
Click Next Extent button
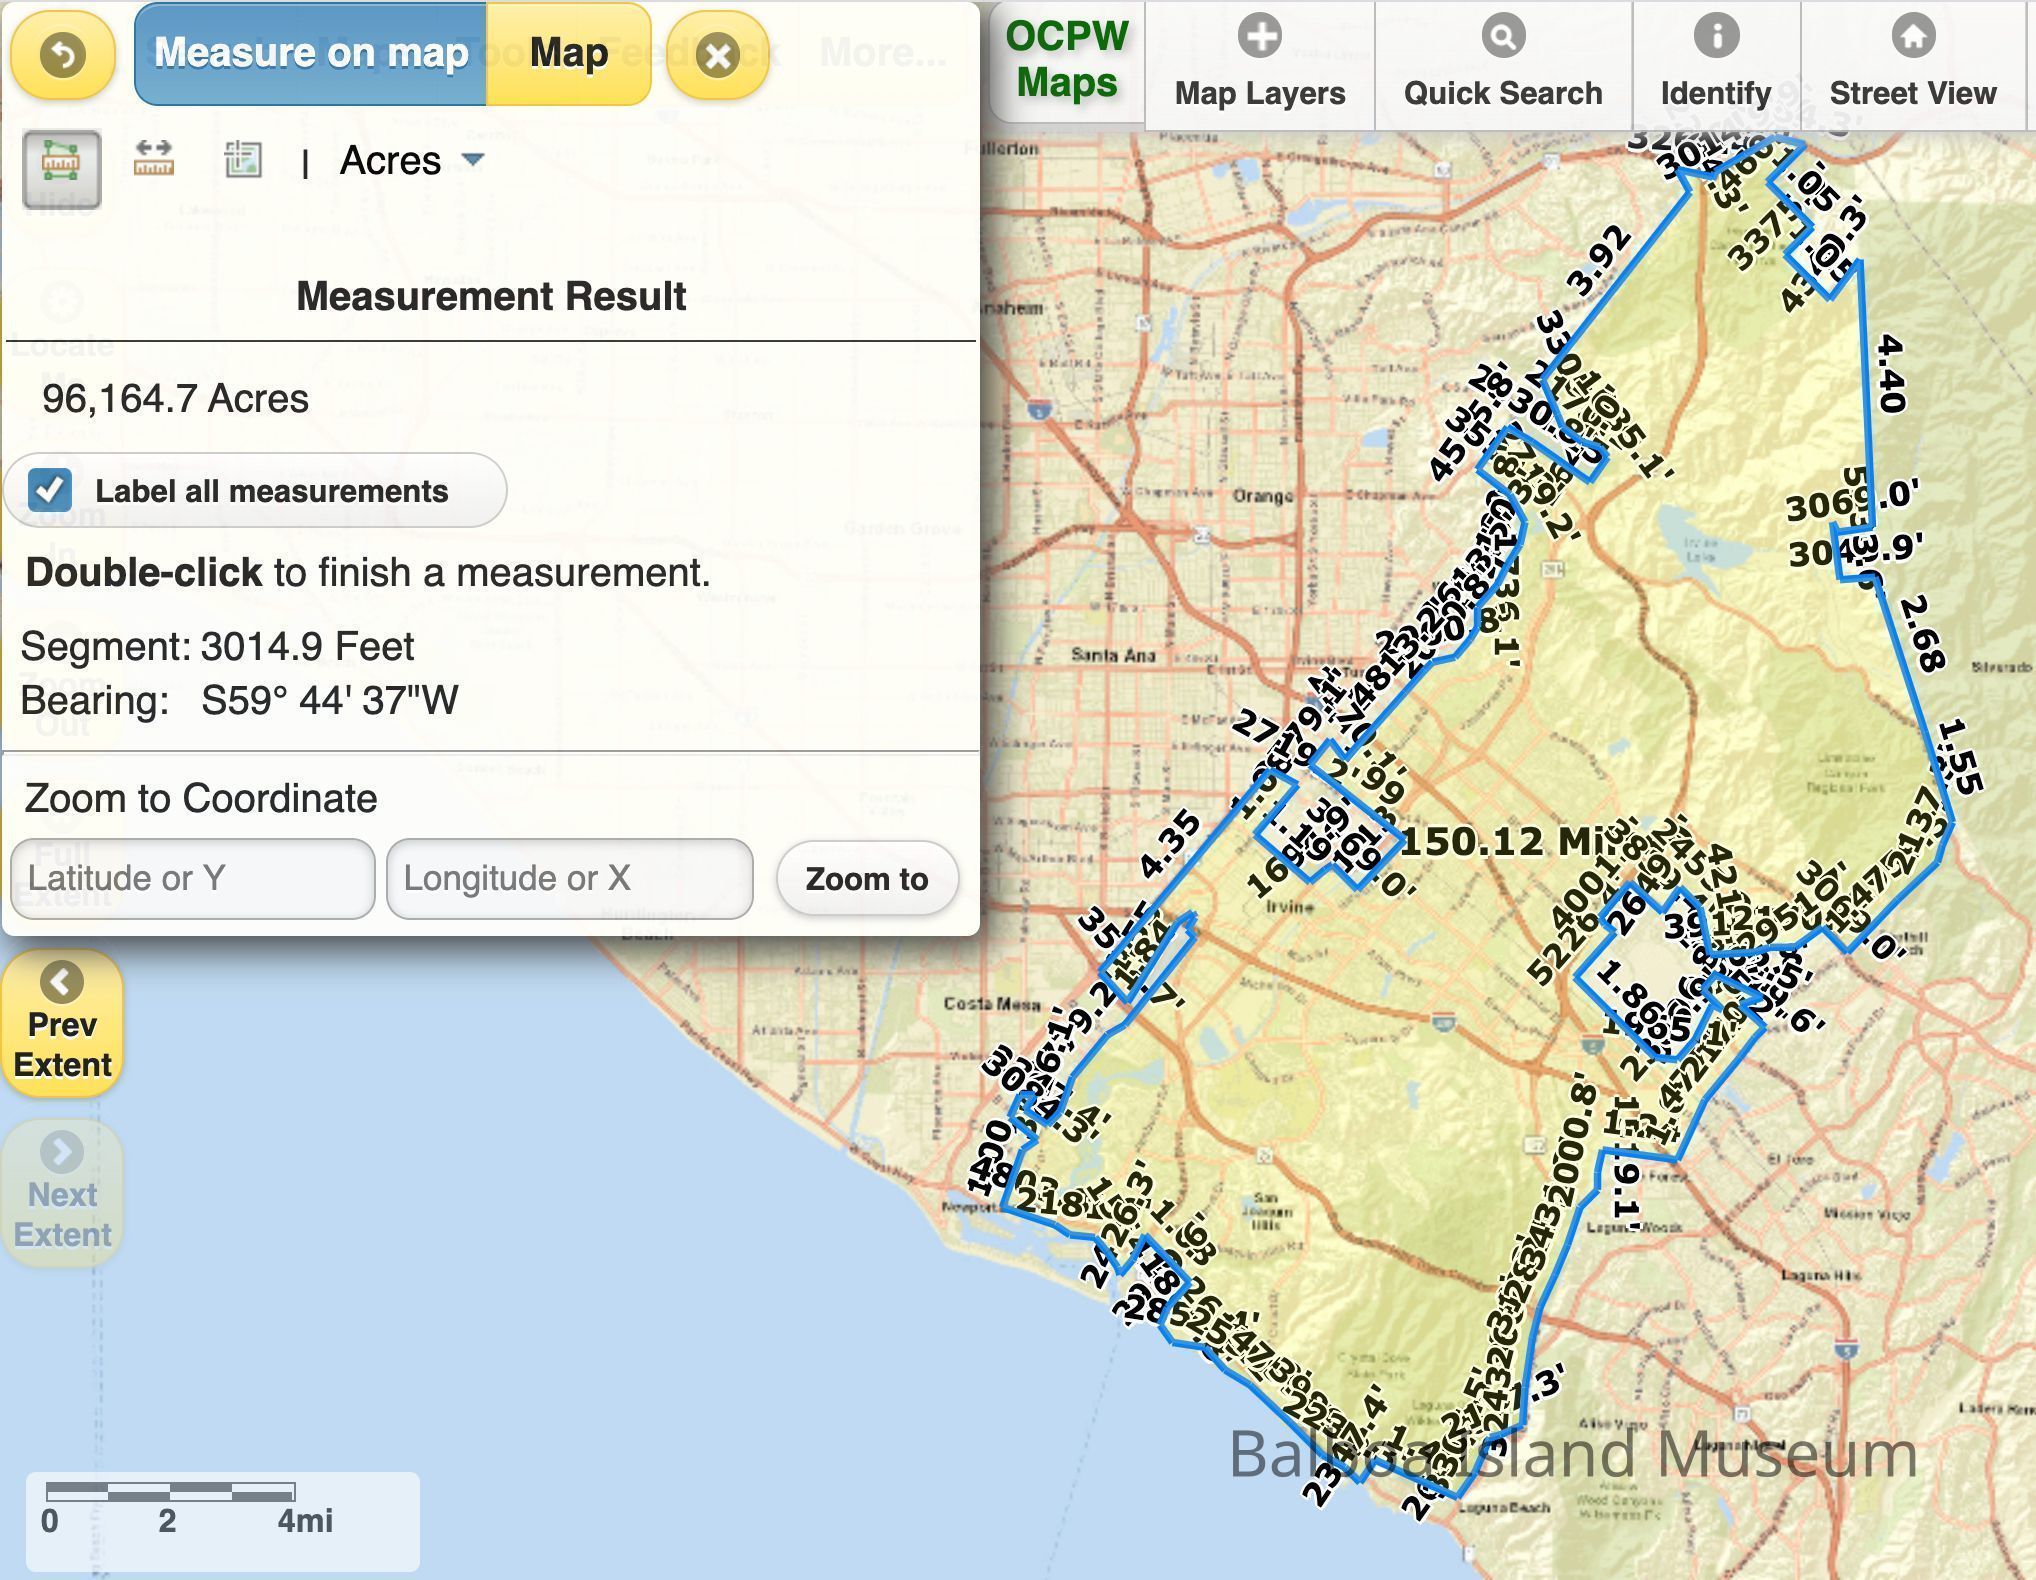62,1192
